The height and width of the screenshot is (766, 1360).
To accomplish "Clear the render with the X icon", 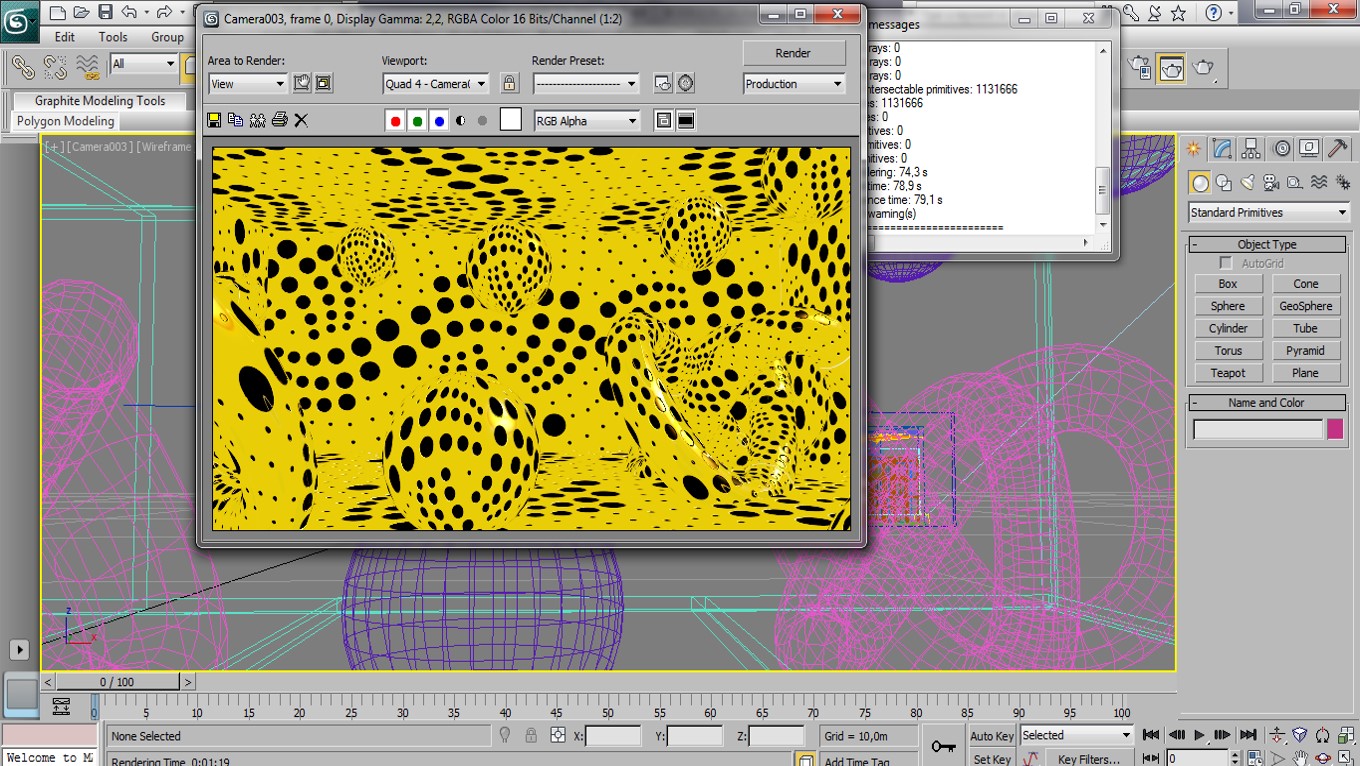I will click(301, 120).
